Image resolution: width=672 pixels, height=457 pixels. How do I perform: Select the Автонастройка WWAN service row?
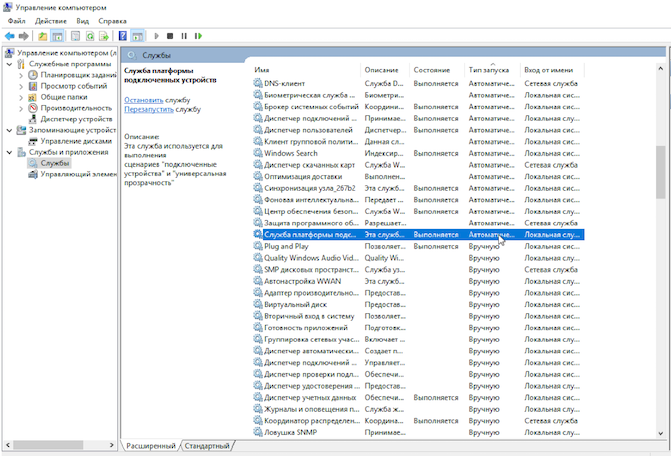pyautogui.click(x=418, y=281)
